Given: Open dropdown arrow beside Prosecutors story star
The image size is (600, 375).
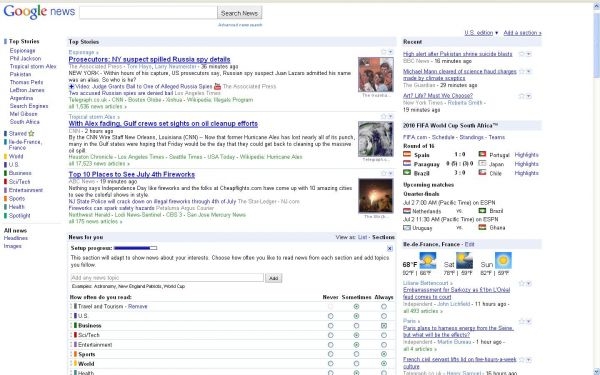Looking at the screenshot, I should 390,52.
